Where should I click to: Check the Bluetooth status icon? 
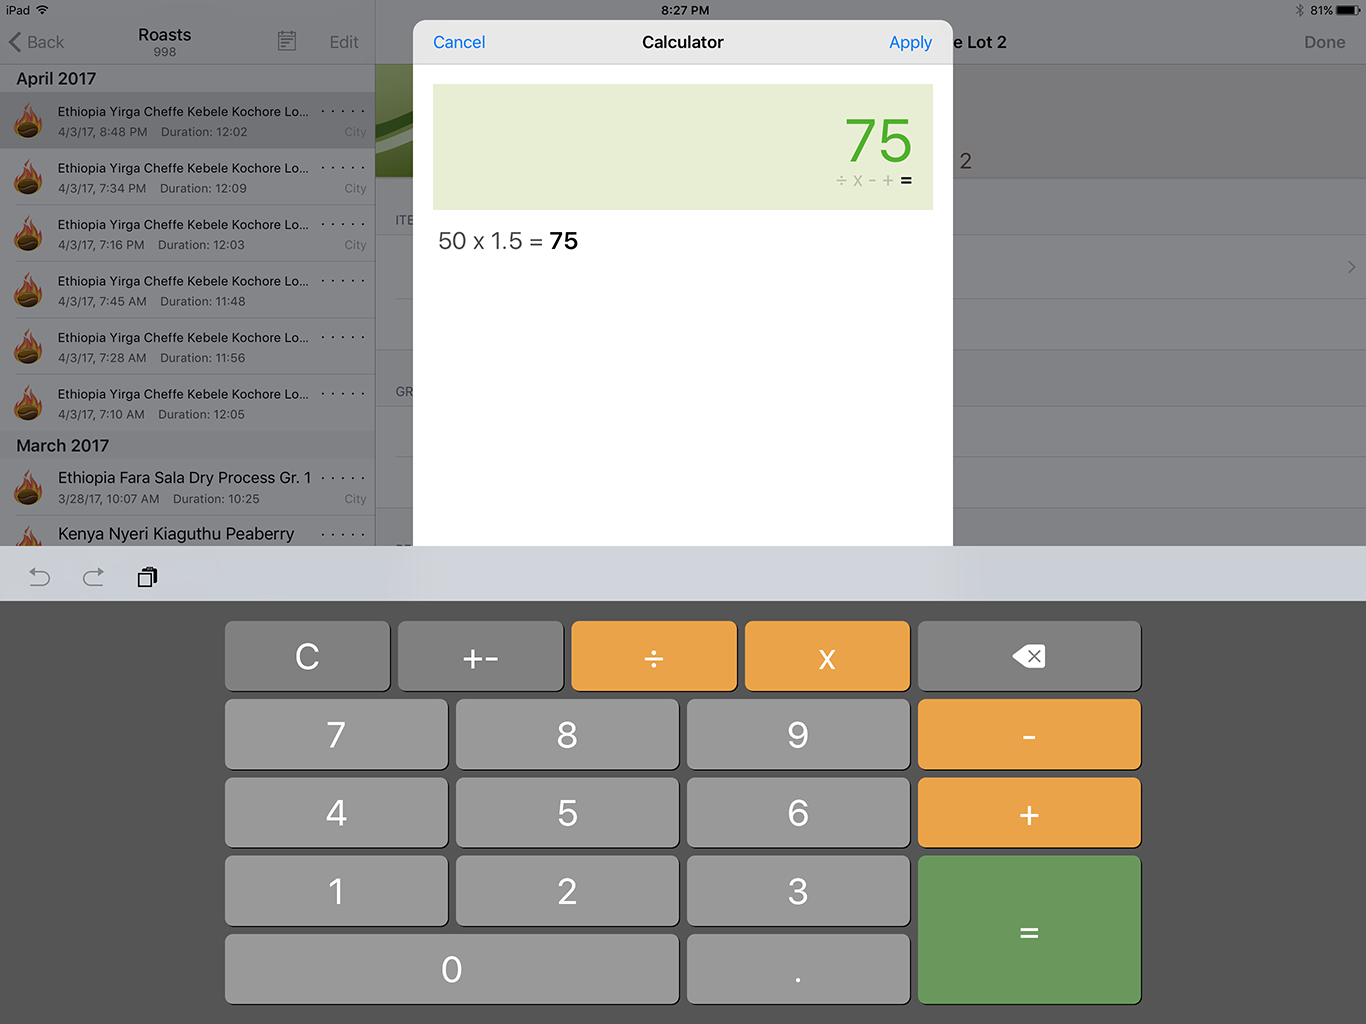pos(1300,10)
